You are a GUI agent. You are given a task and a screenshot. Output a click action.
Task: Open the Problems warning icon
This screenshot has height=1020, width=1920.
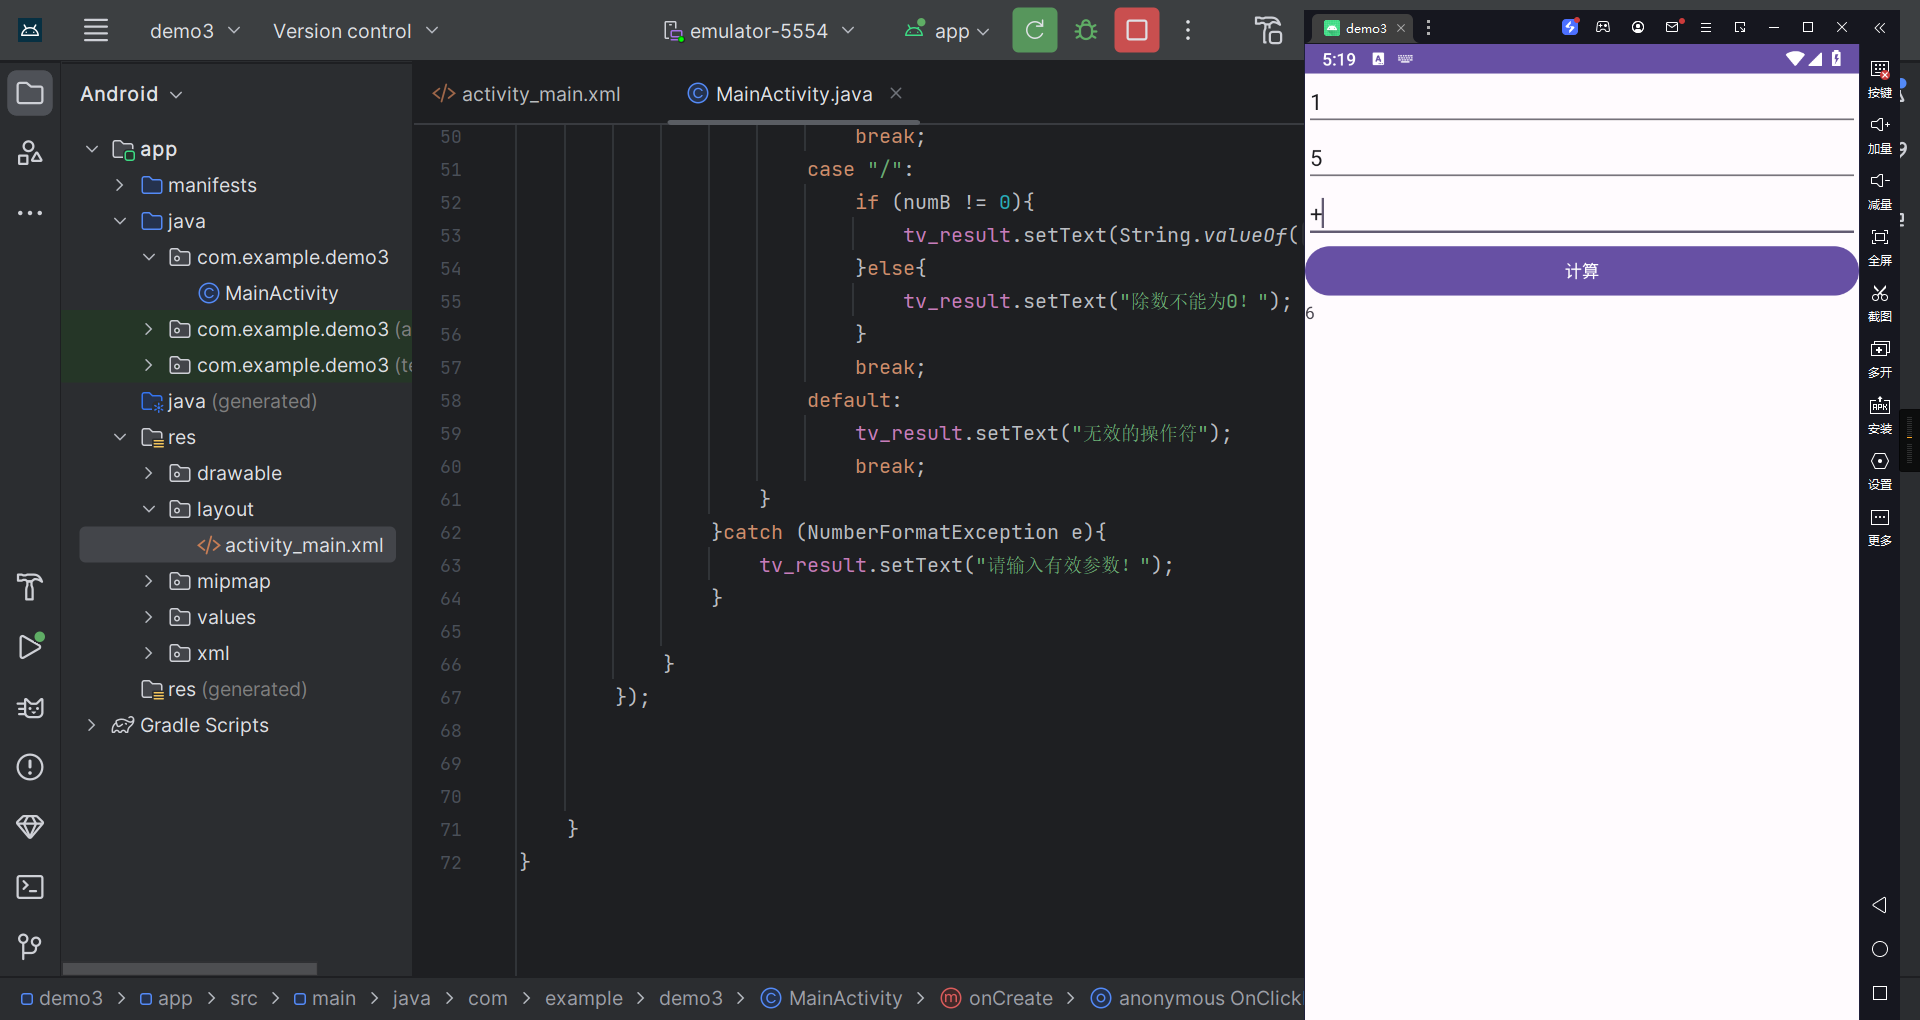click(30, 767)
